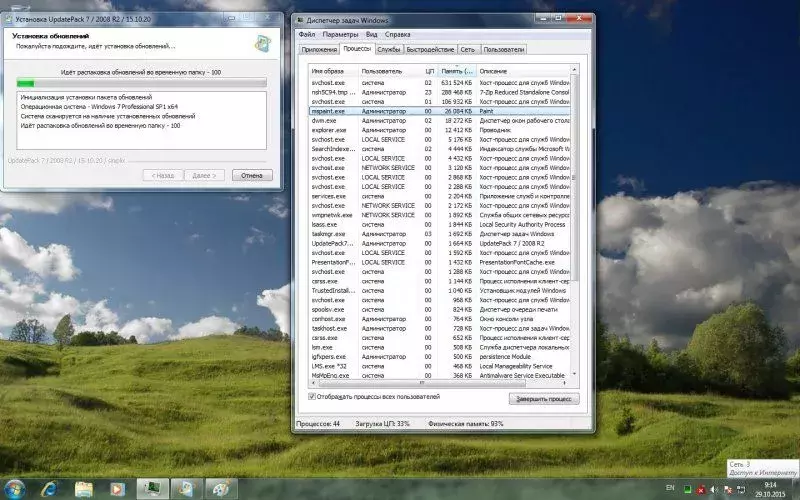Select the conhost.exe process row
Screen dimensions: 800x500
coord(440,319)
